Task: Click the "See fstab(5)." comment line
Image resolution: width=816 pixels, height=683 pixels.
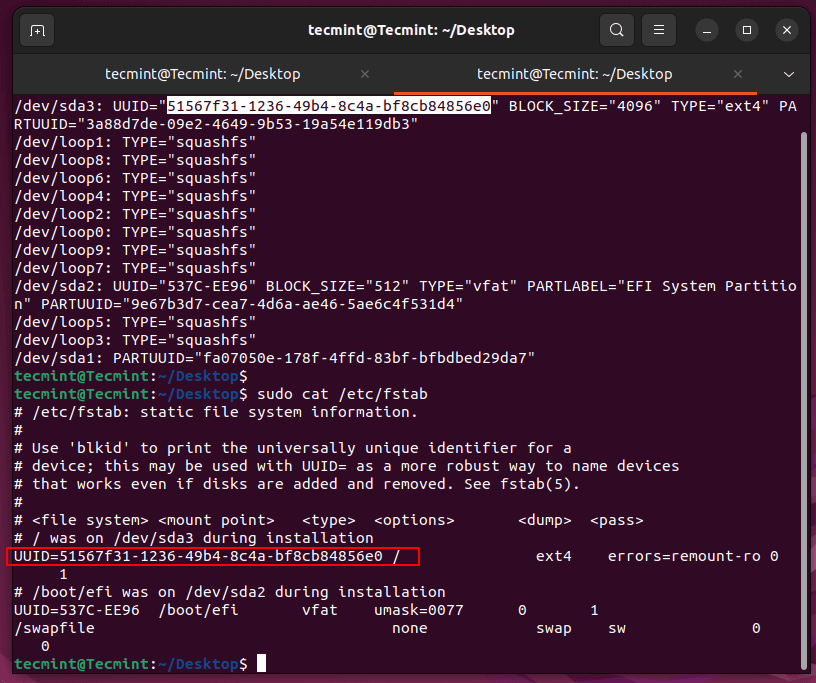Action: pos(522,485)
